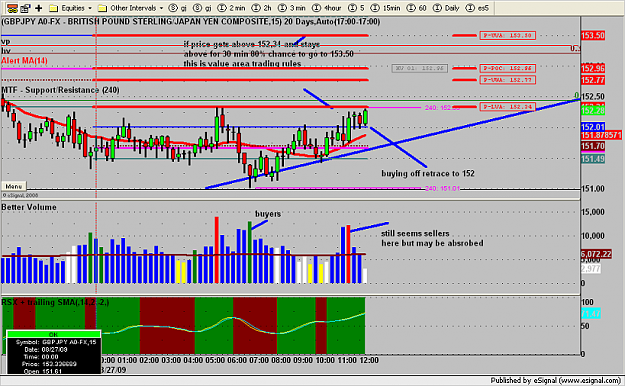The width and height of the screenshot is (625, 386).
Task: Switch to the 2 min interval
Action: click(232, 8)
